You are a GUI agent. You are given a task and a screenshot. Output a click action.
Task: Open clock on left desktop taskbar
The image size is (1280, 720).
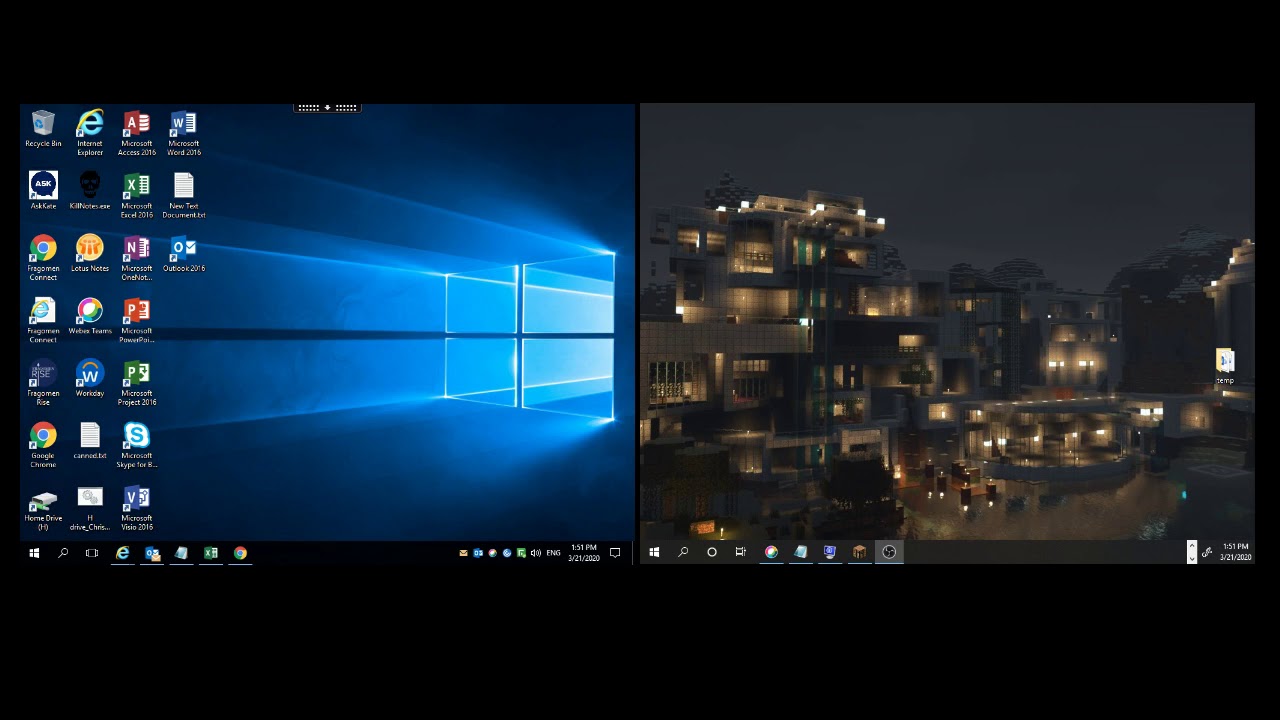[x=584, y=553]
